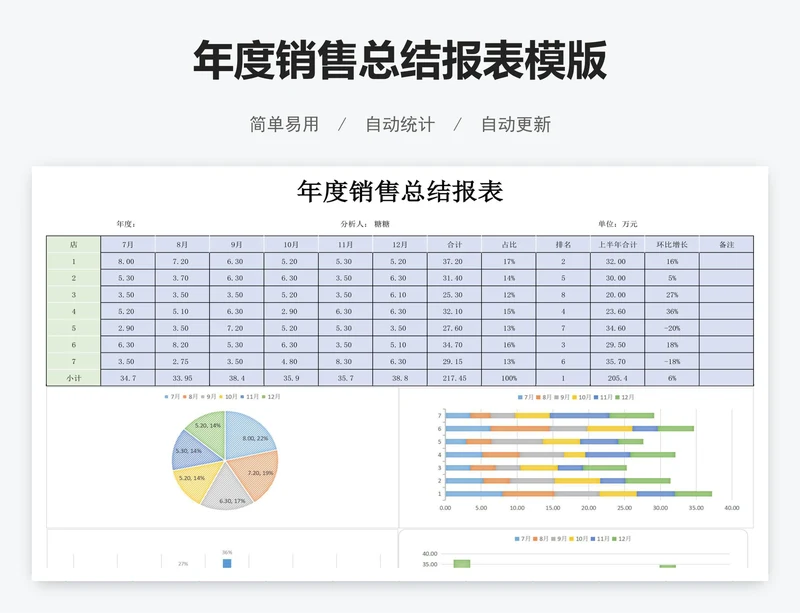Viewport: 800px width, 613px height.
Task: Click the 37.20 total cell
Action: coord(454,261)
